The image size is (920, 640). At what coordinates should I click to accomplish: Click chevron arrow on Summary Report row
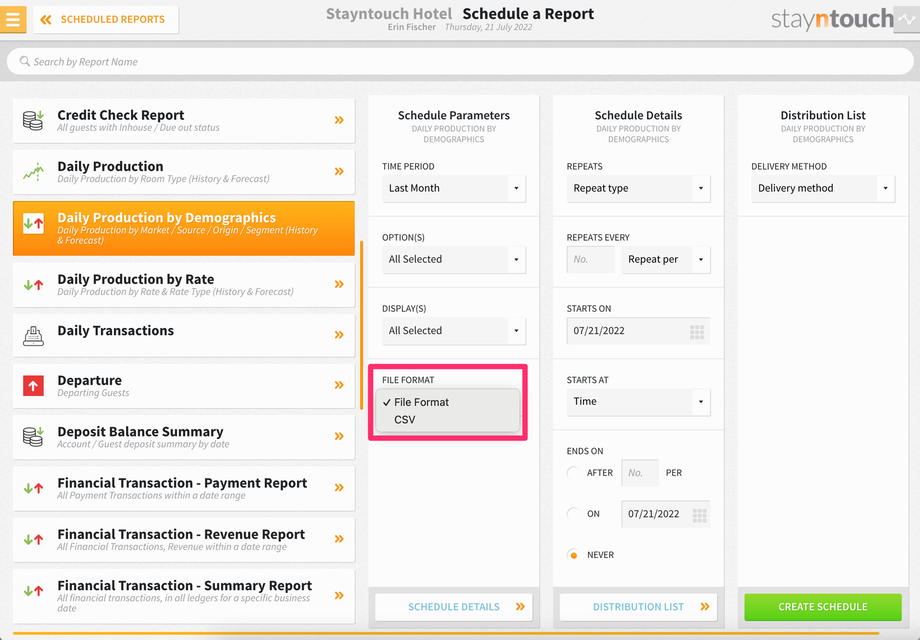pyautogui.click(x=339, y=595)
